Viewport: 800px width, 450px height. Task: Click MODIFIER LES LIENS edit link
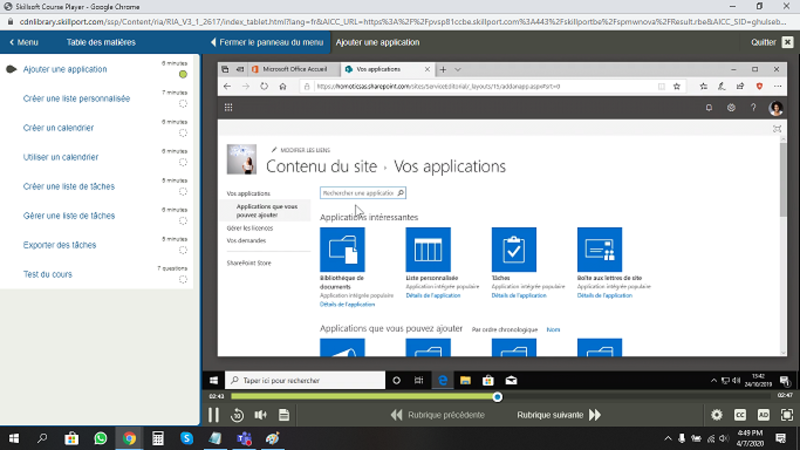point(301,150)
